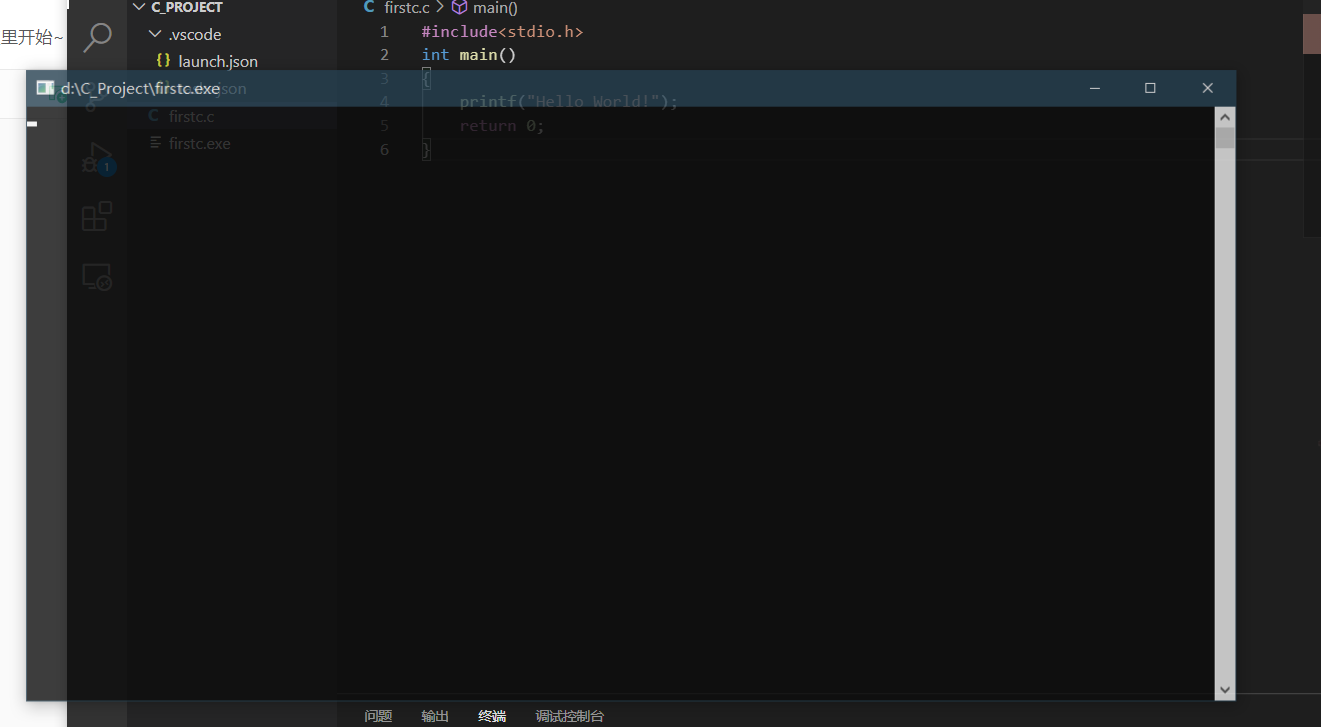Switch to the 输出 panel tab
Viewport: 1321px width, 727px height.
click(435, 716)
